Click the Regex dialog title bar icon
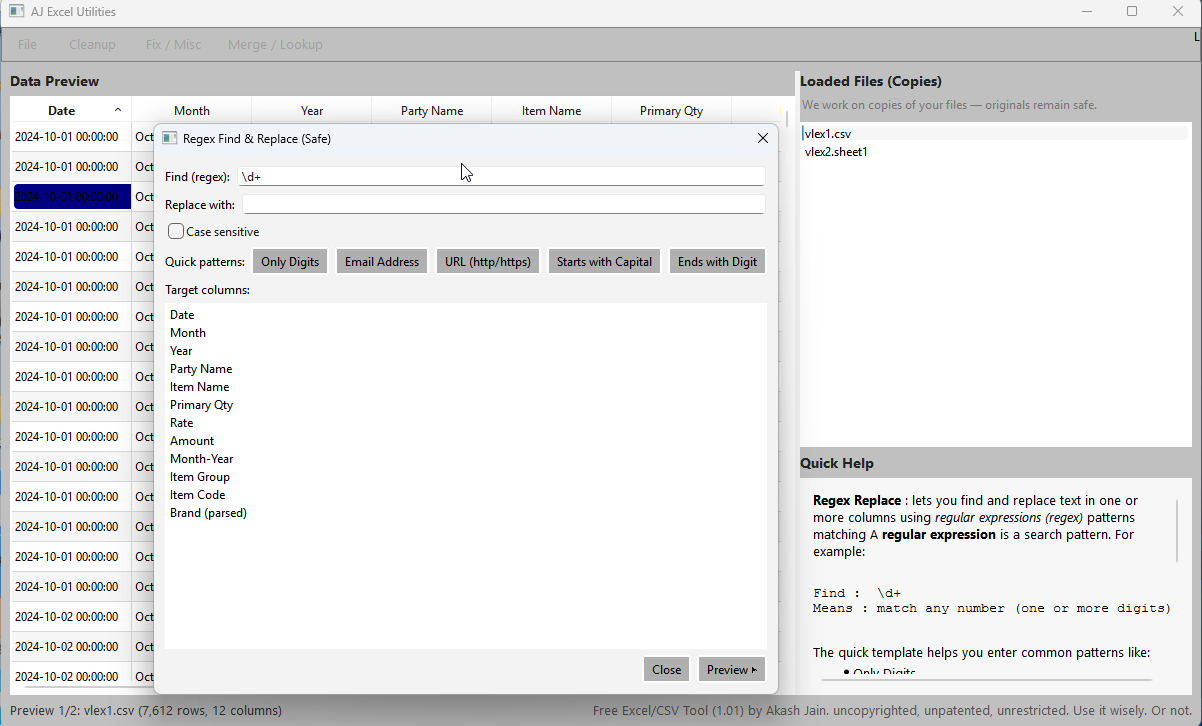The height and width of the screenshot is (726, 1202). coord(169,138)
